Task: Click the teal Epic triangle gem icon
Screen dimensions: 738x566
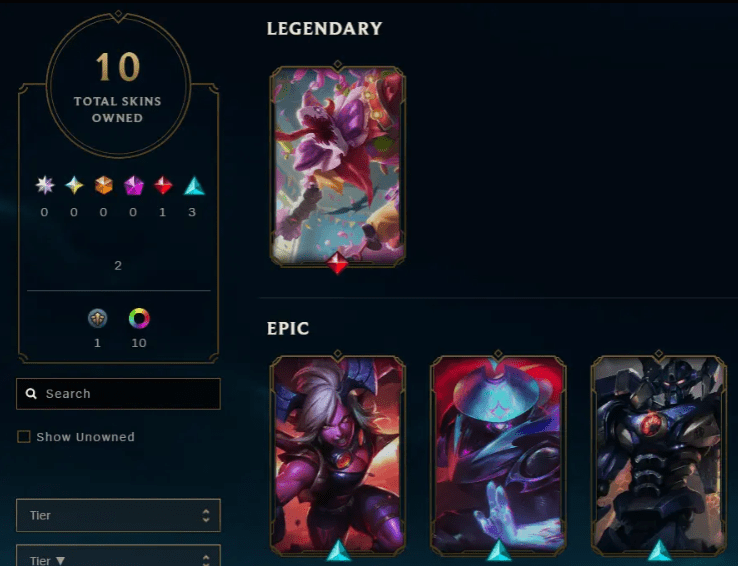Action: (x=194, y=186)
